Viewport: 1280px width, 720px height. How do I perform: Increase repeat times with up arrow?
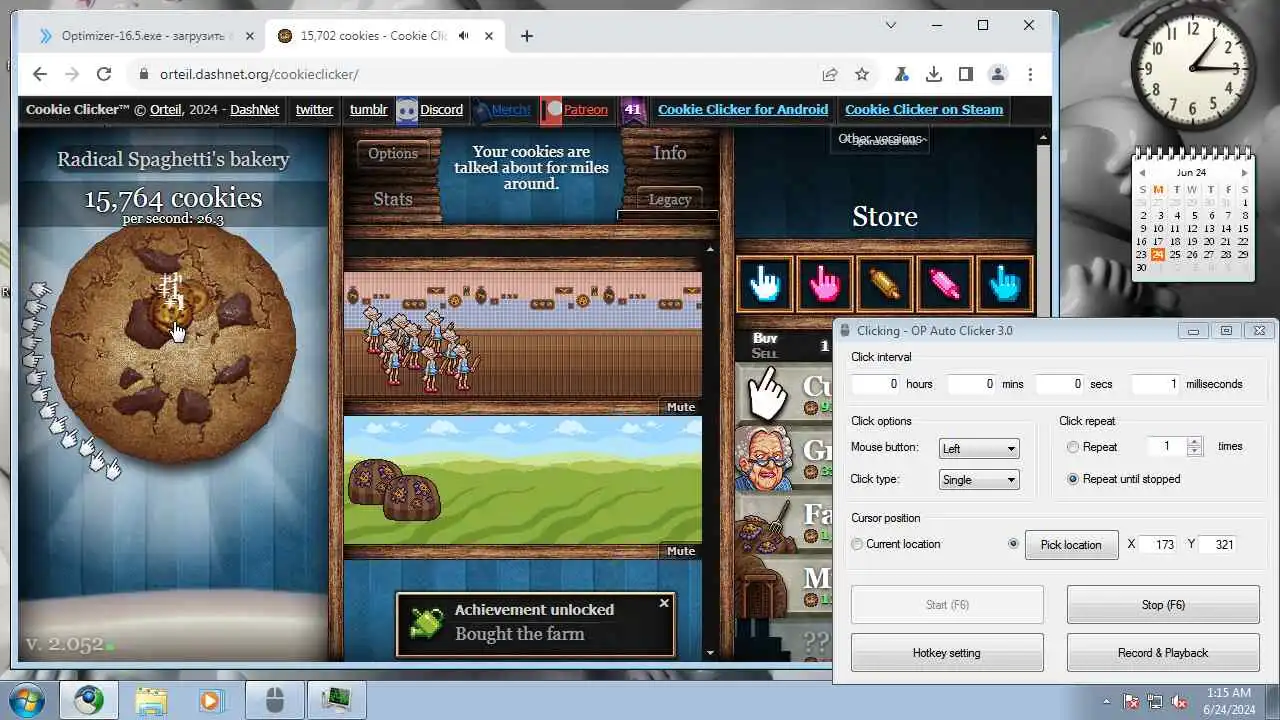tap(1194, 442)
